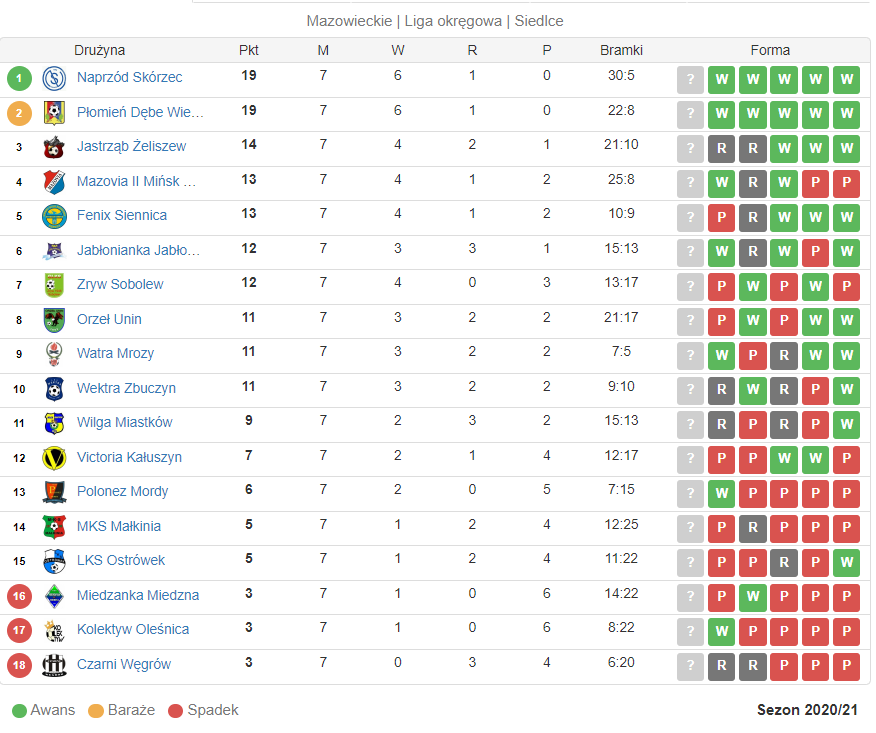Click the Orzeł Unin eagle crest

pyautogui.click(x=54, y=320)
